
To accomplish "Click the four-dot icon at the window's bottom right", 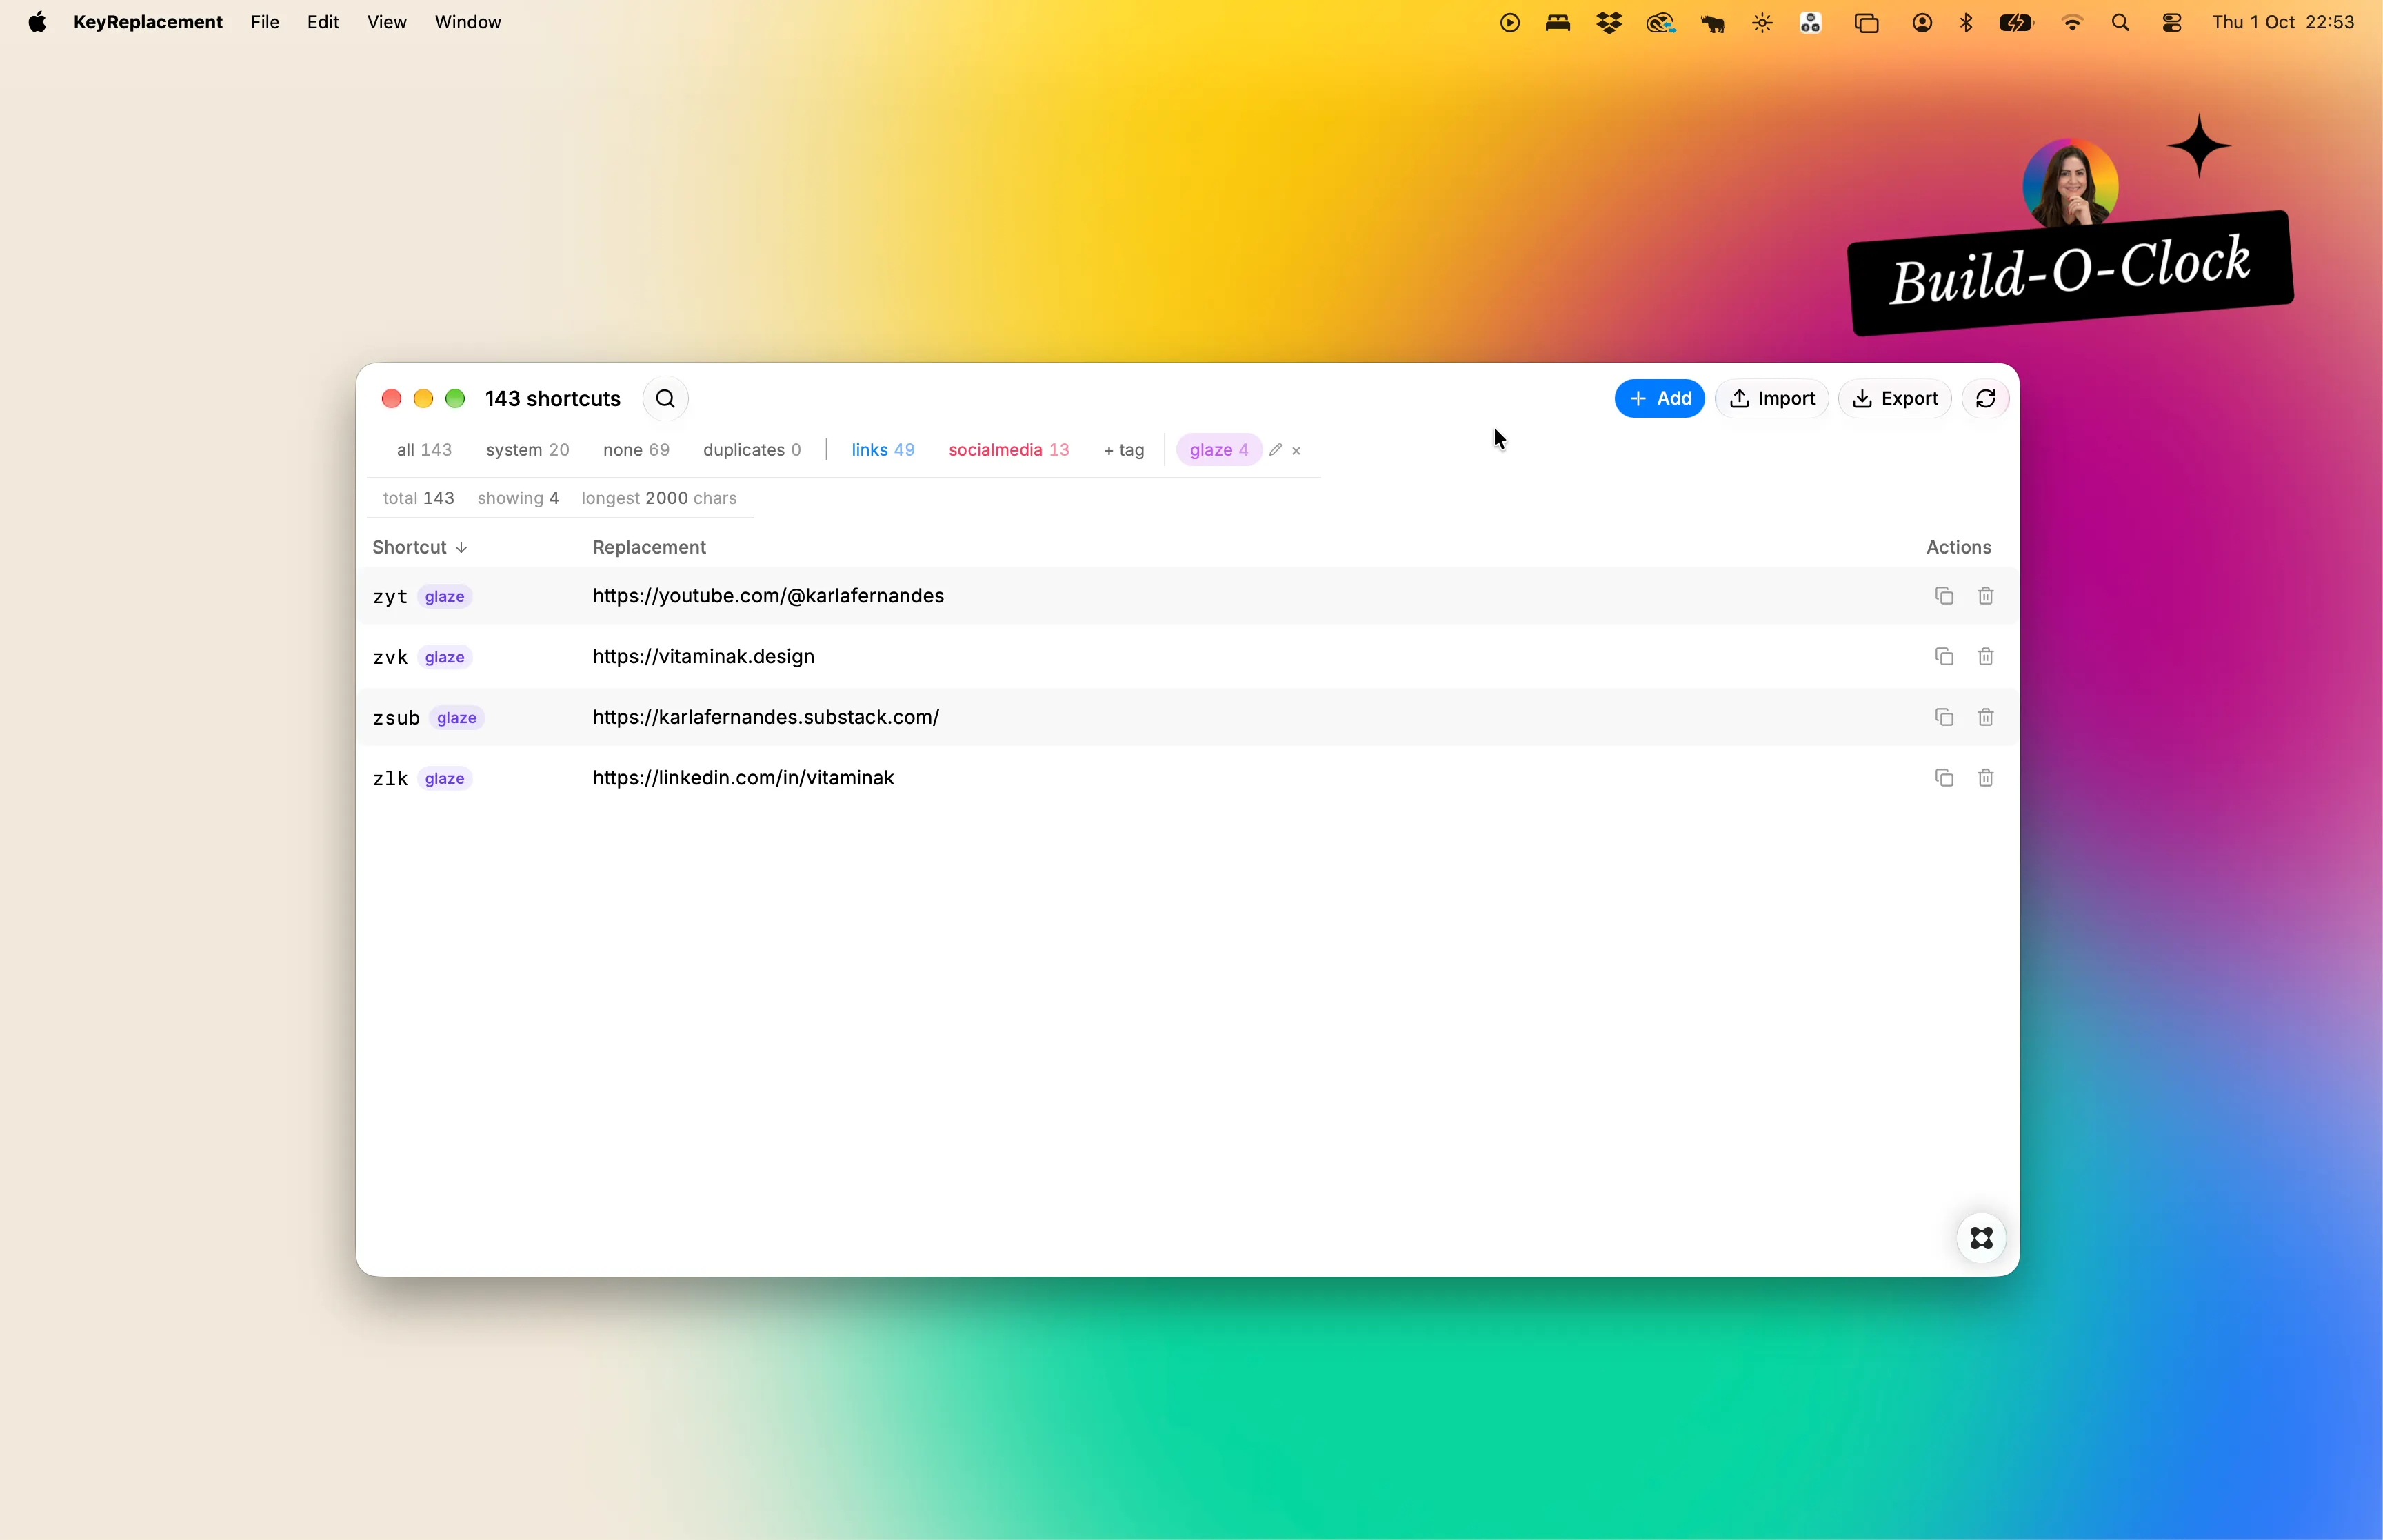I will pos(1981,1238).
